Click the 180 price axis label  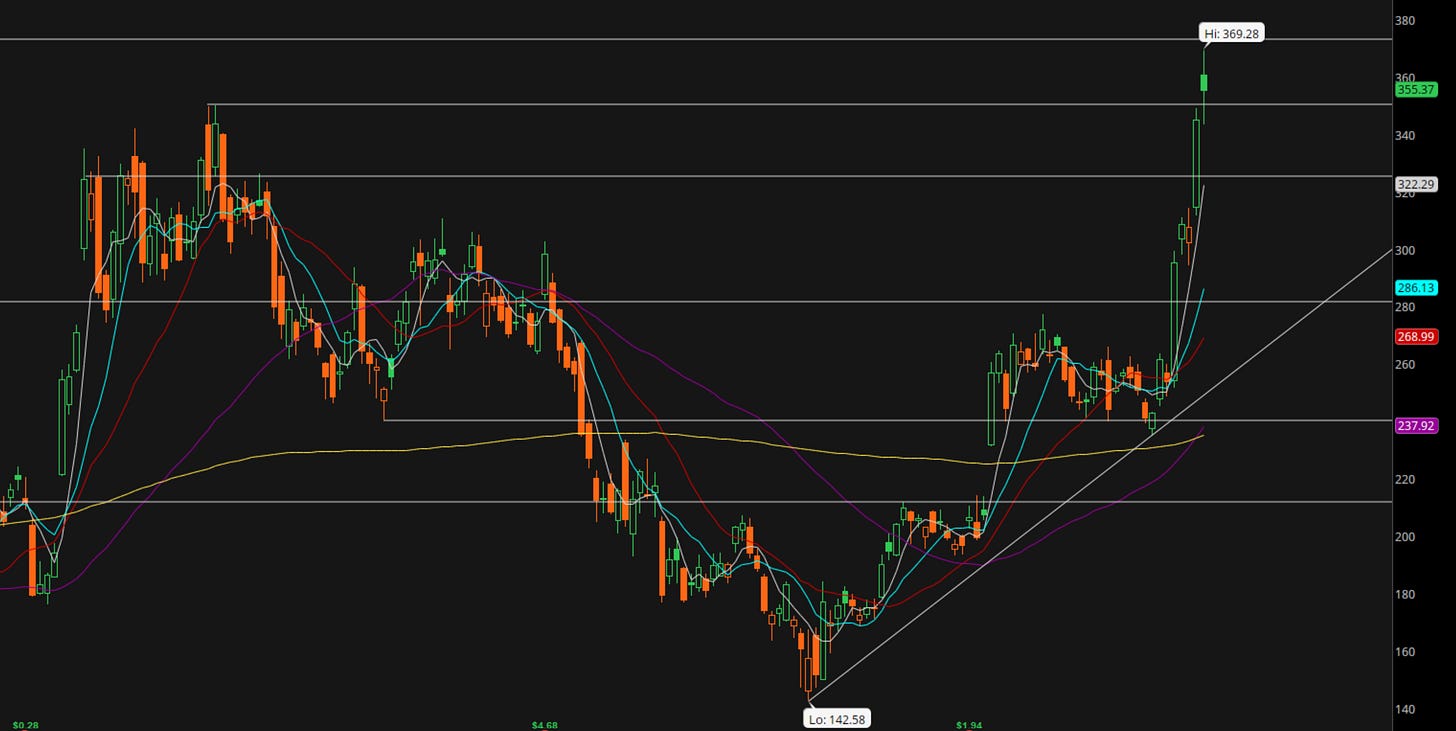(x=1405, y=594)
